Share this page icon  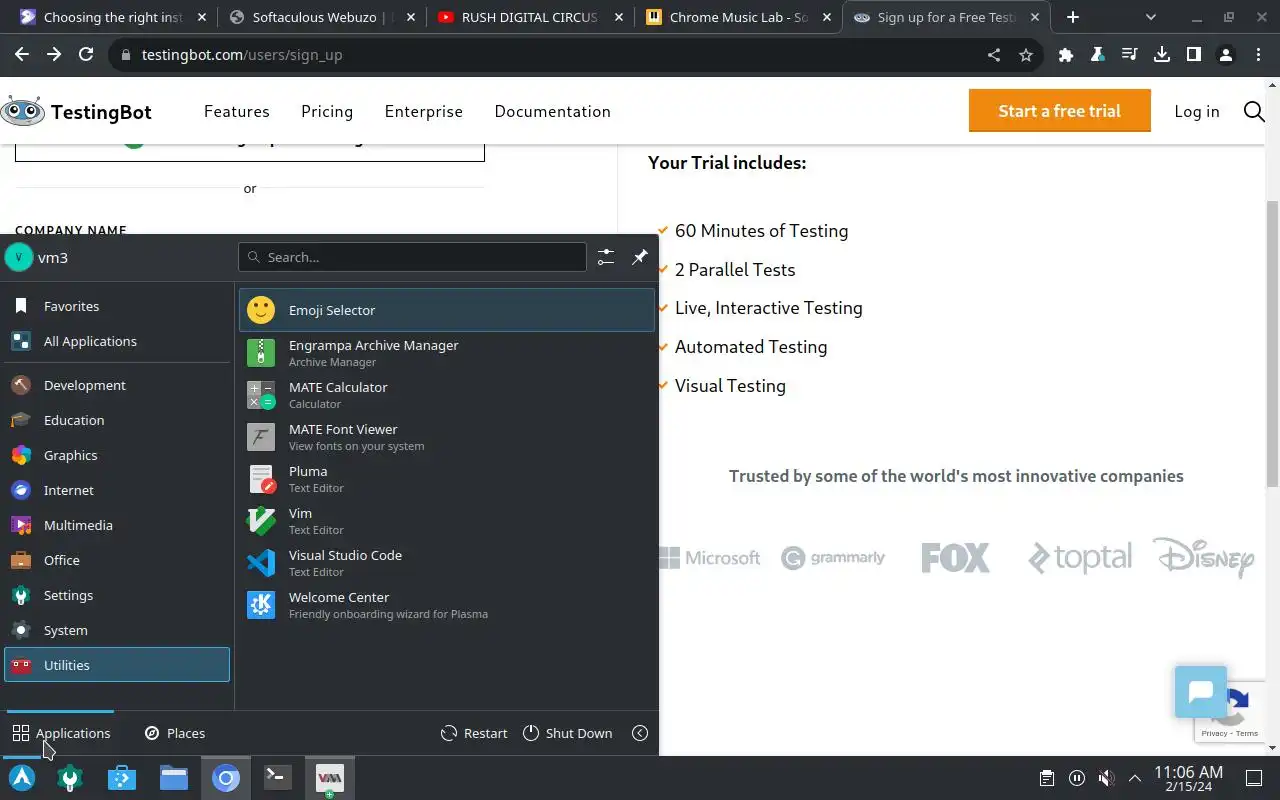(x=994, y=55)
